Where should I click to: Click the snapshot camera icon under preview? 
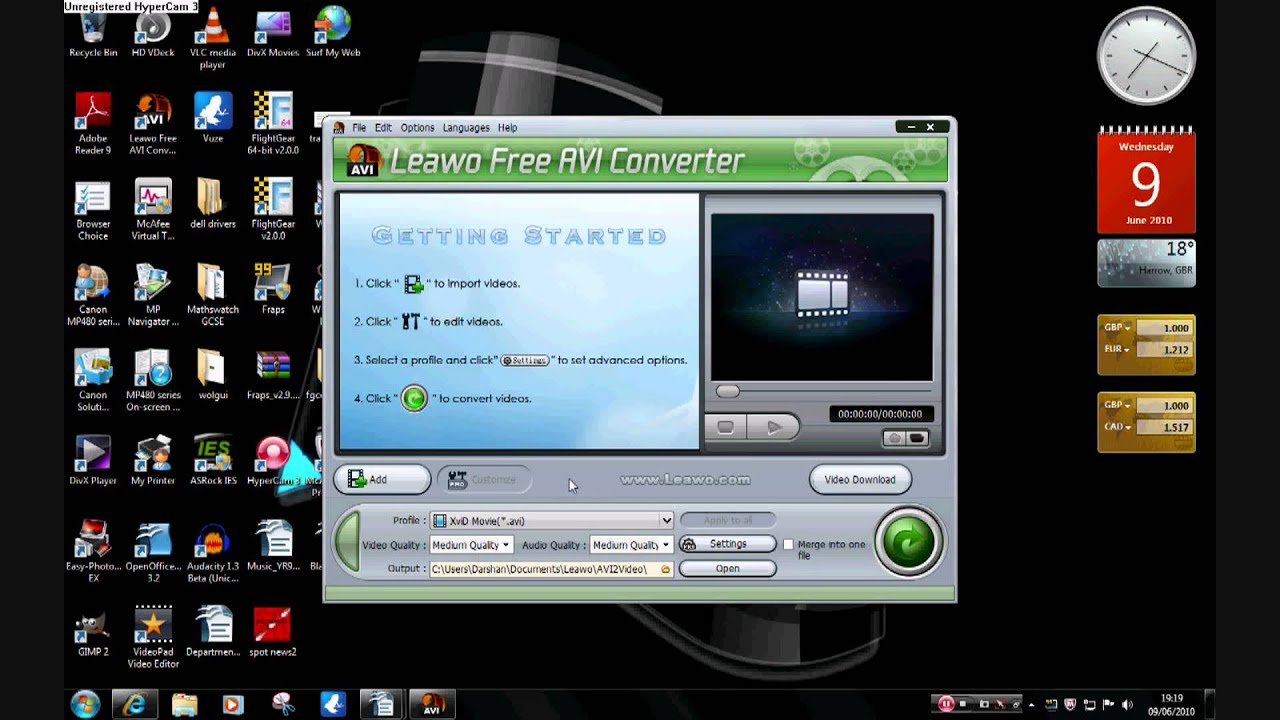click(x=895, y=439)
